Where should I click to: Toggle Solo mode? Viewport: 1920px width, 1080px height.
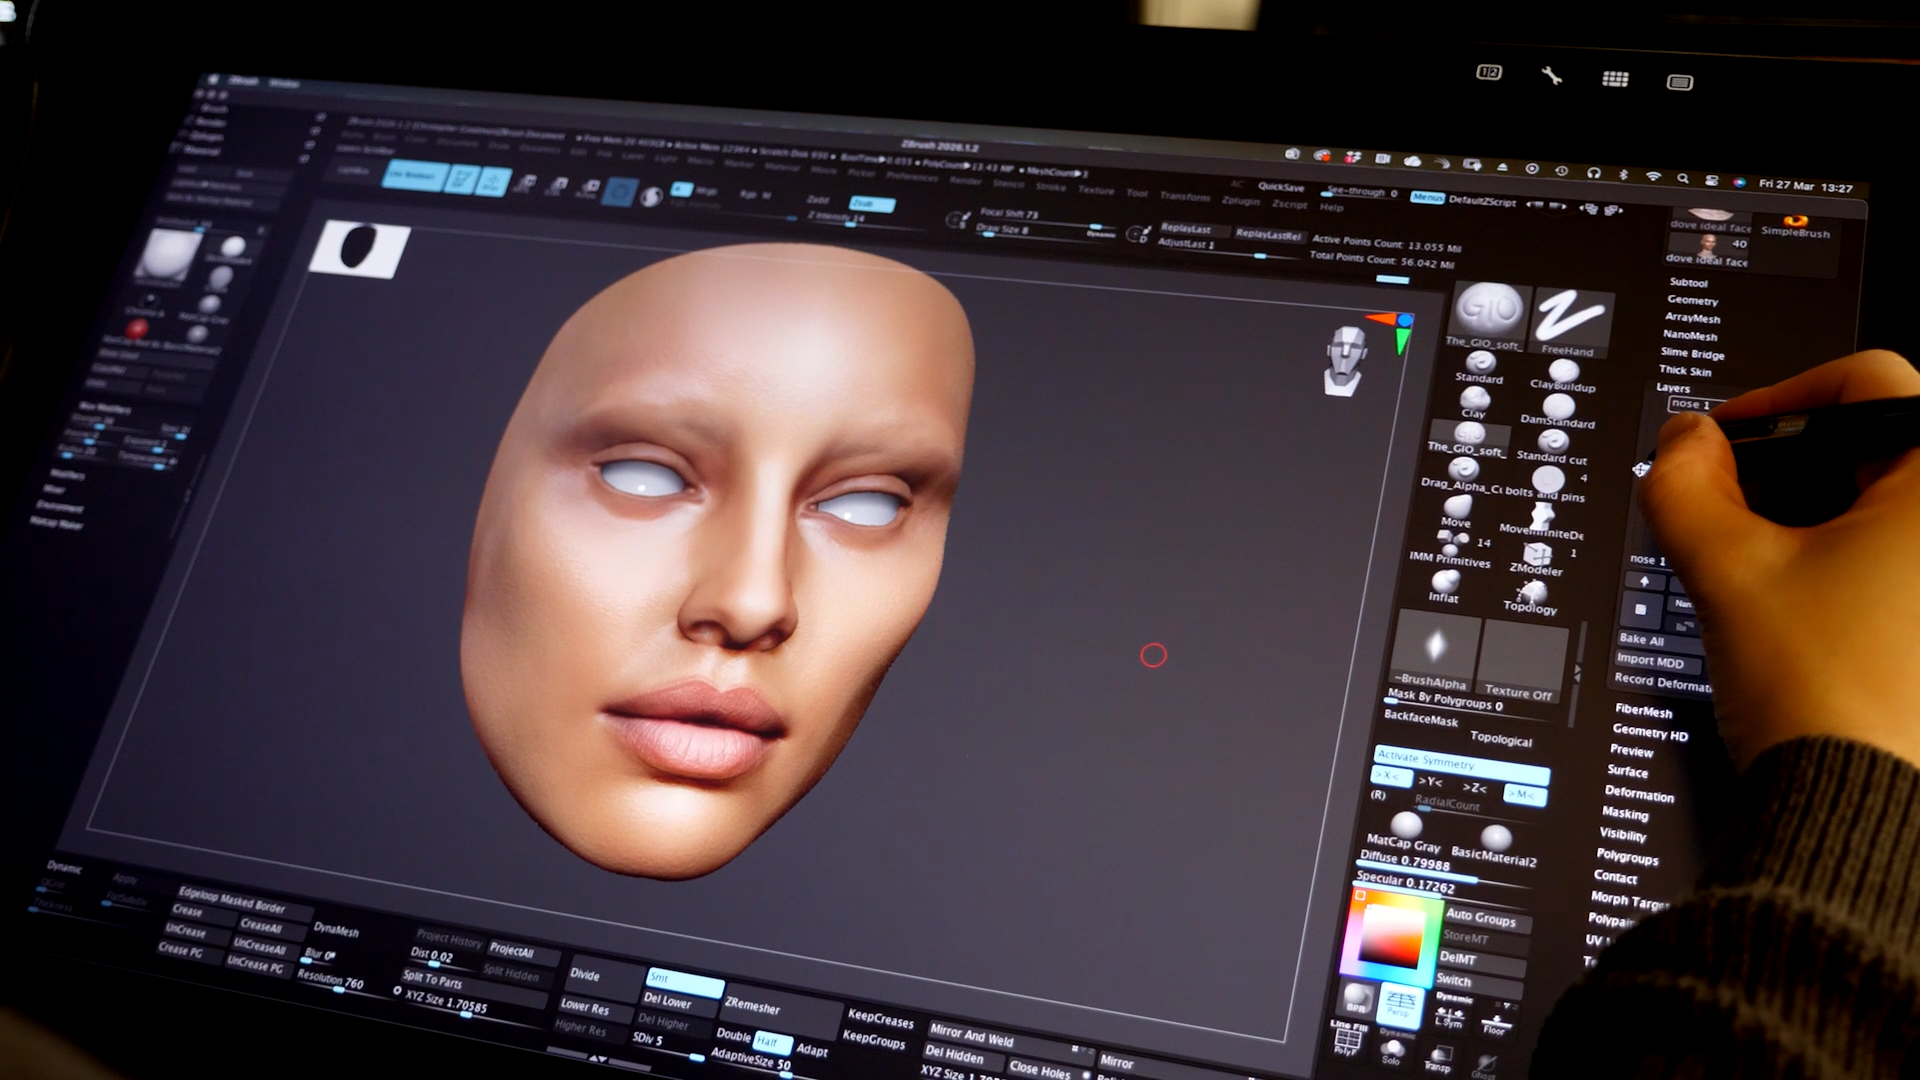tap(1391, 1050)
